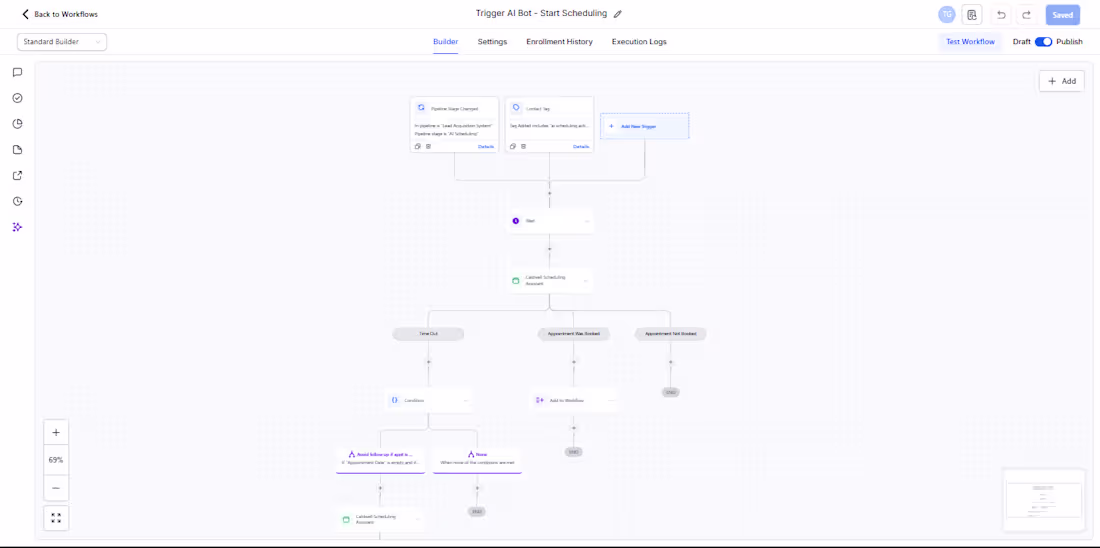Image resolution: width=1100 pixels, height=548 pixels.
Task: Click the Contact Tag trigger icon
Action: [516, 108]
